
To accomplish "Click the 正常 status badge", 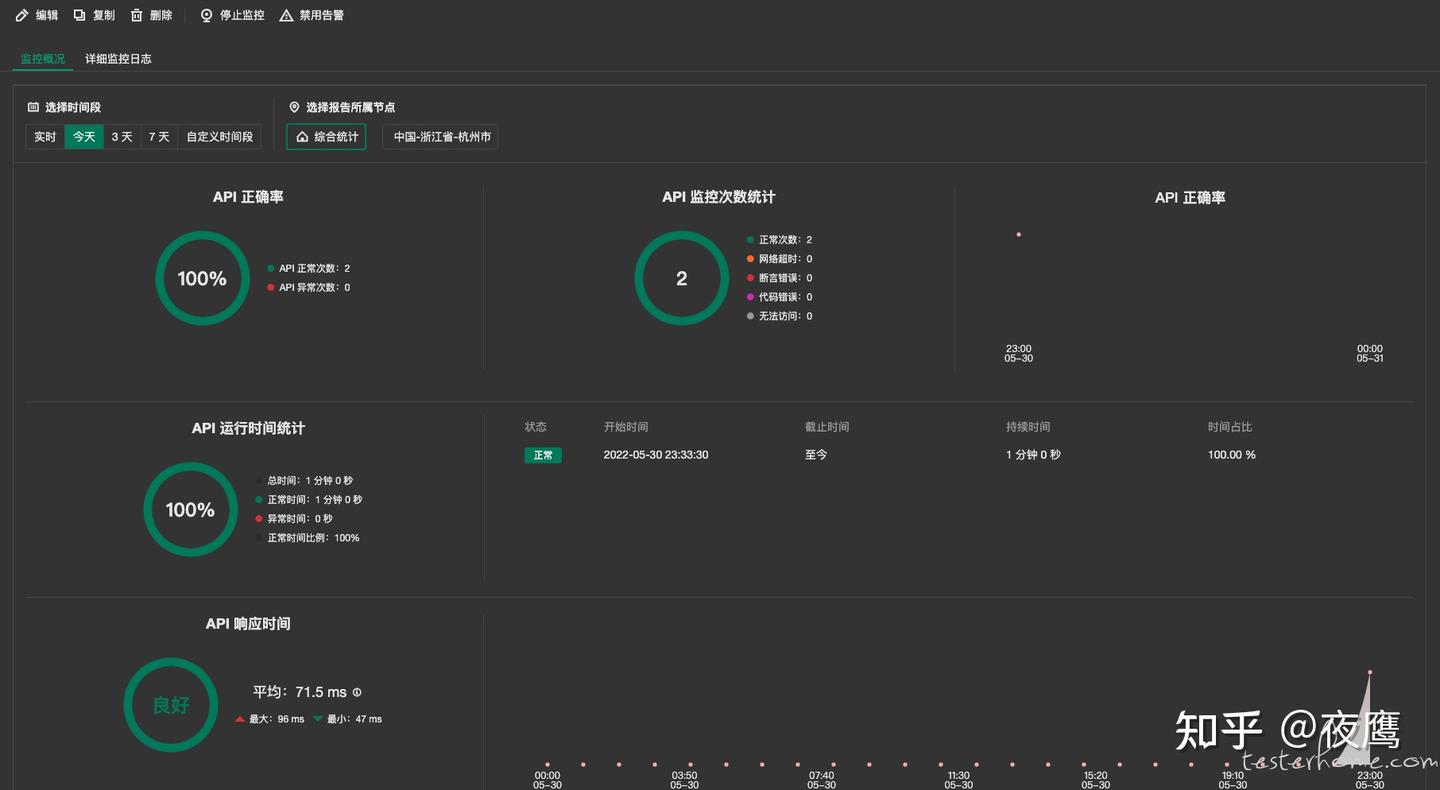I will click(543, 455).
